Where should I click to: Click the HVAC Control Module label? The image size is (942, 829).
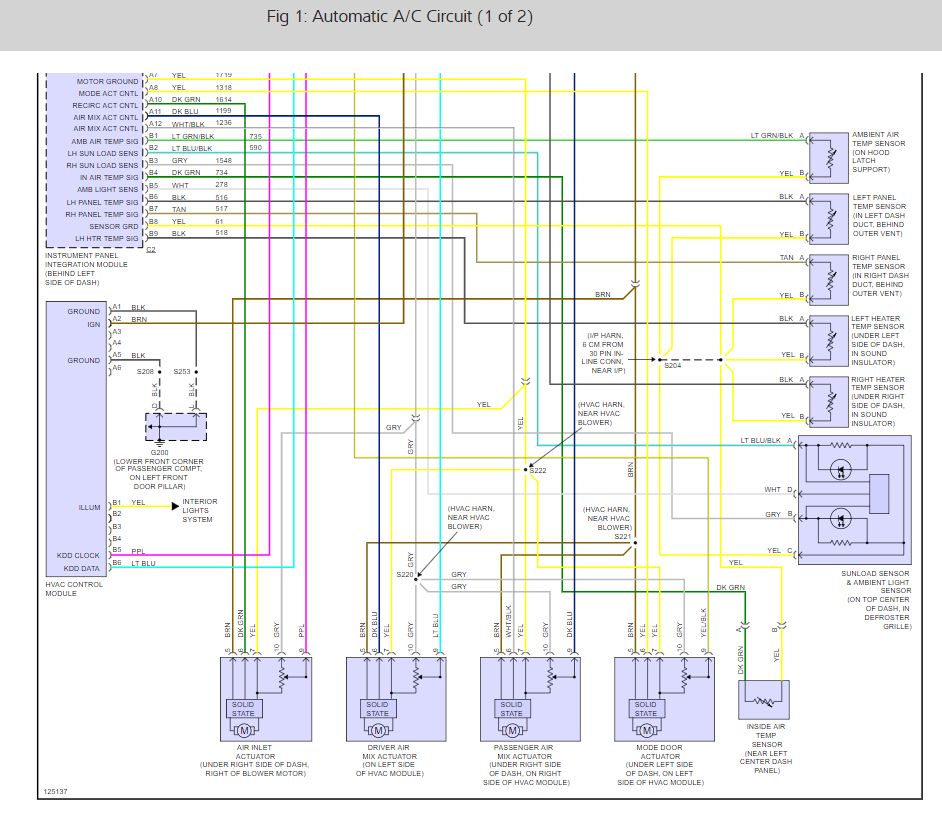pyautogui.click(x=74, y=589)
